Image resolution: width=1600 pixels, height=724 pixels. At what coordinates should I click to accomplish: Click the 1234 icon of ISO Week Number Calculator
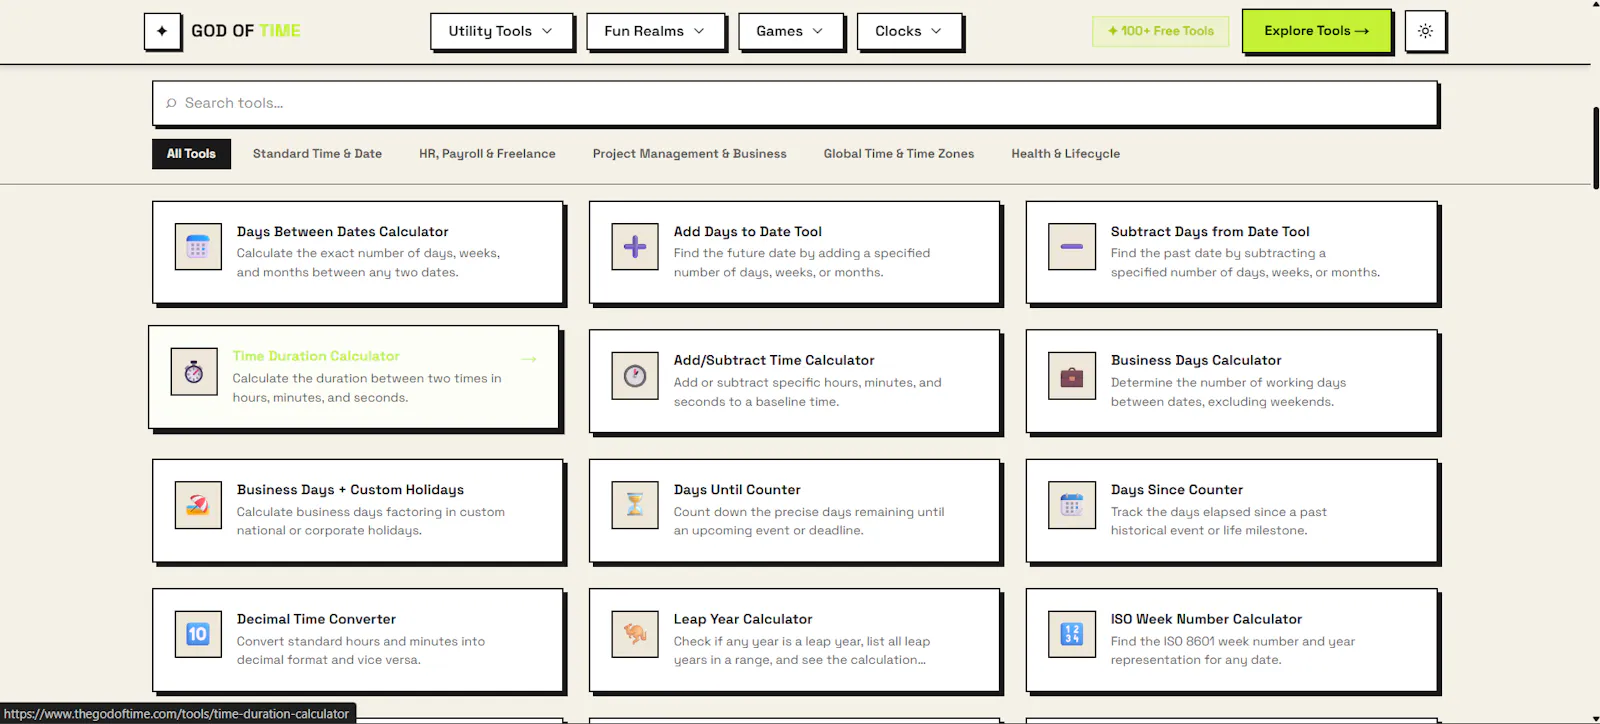coord(1072,634)
